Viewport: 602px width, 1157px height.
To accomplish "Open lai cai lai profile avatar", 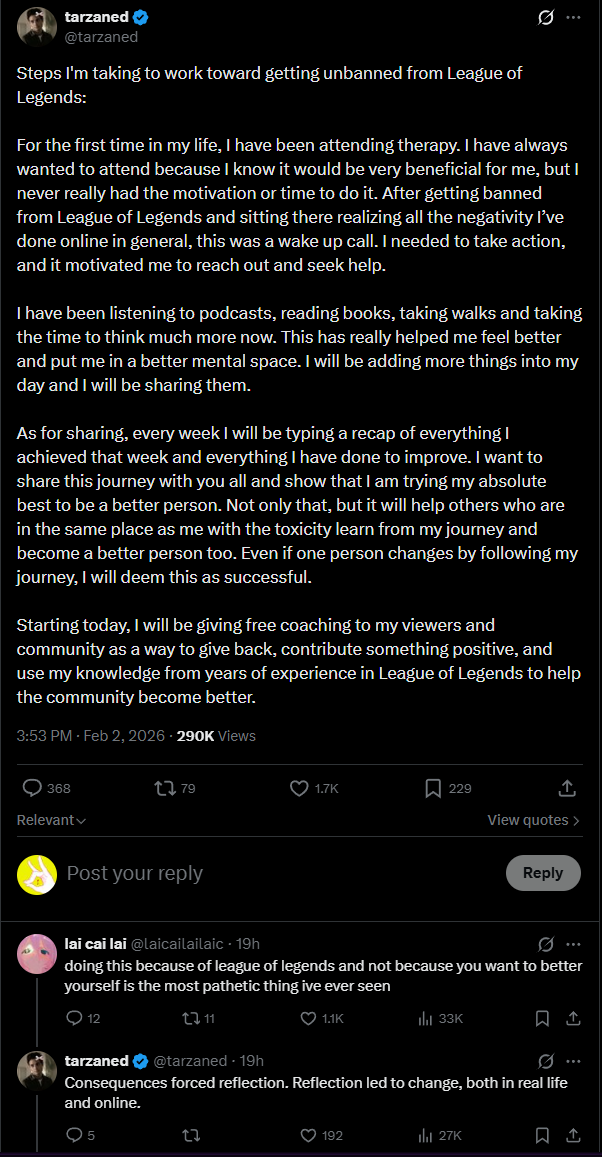I will click(36, 953).
